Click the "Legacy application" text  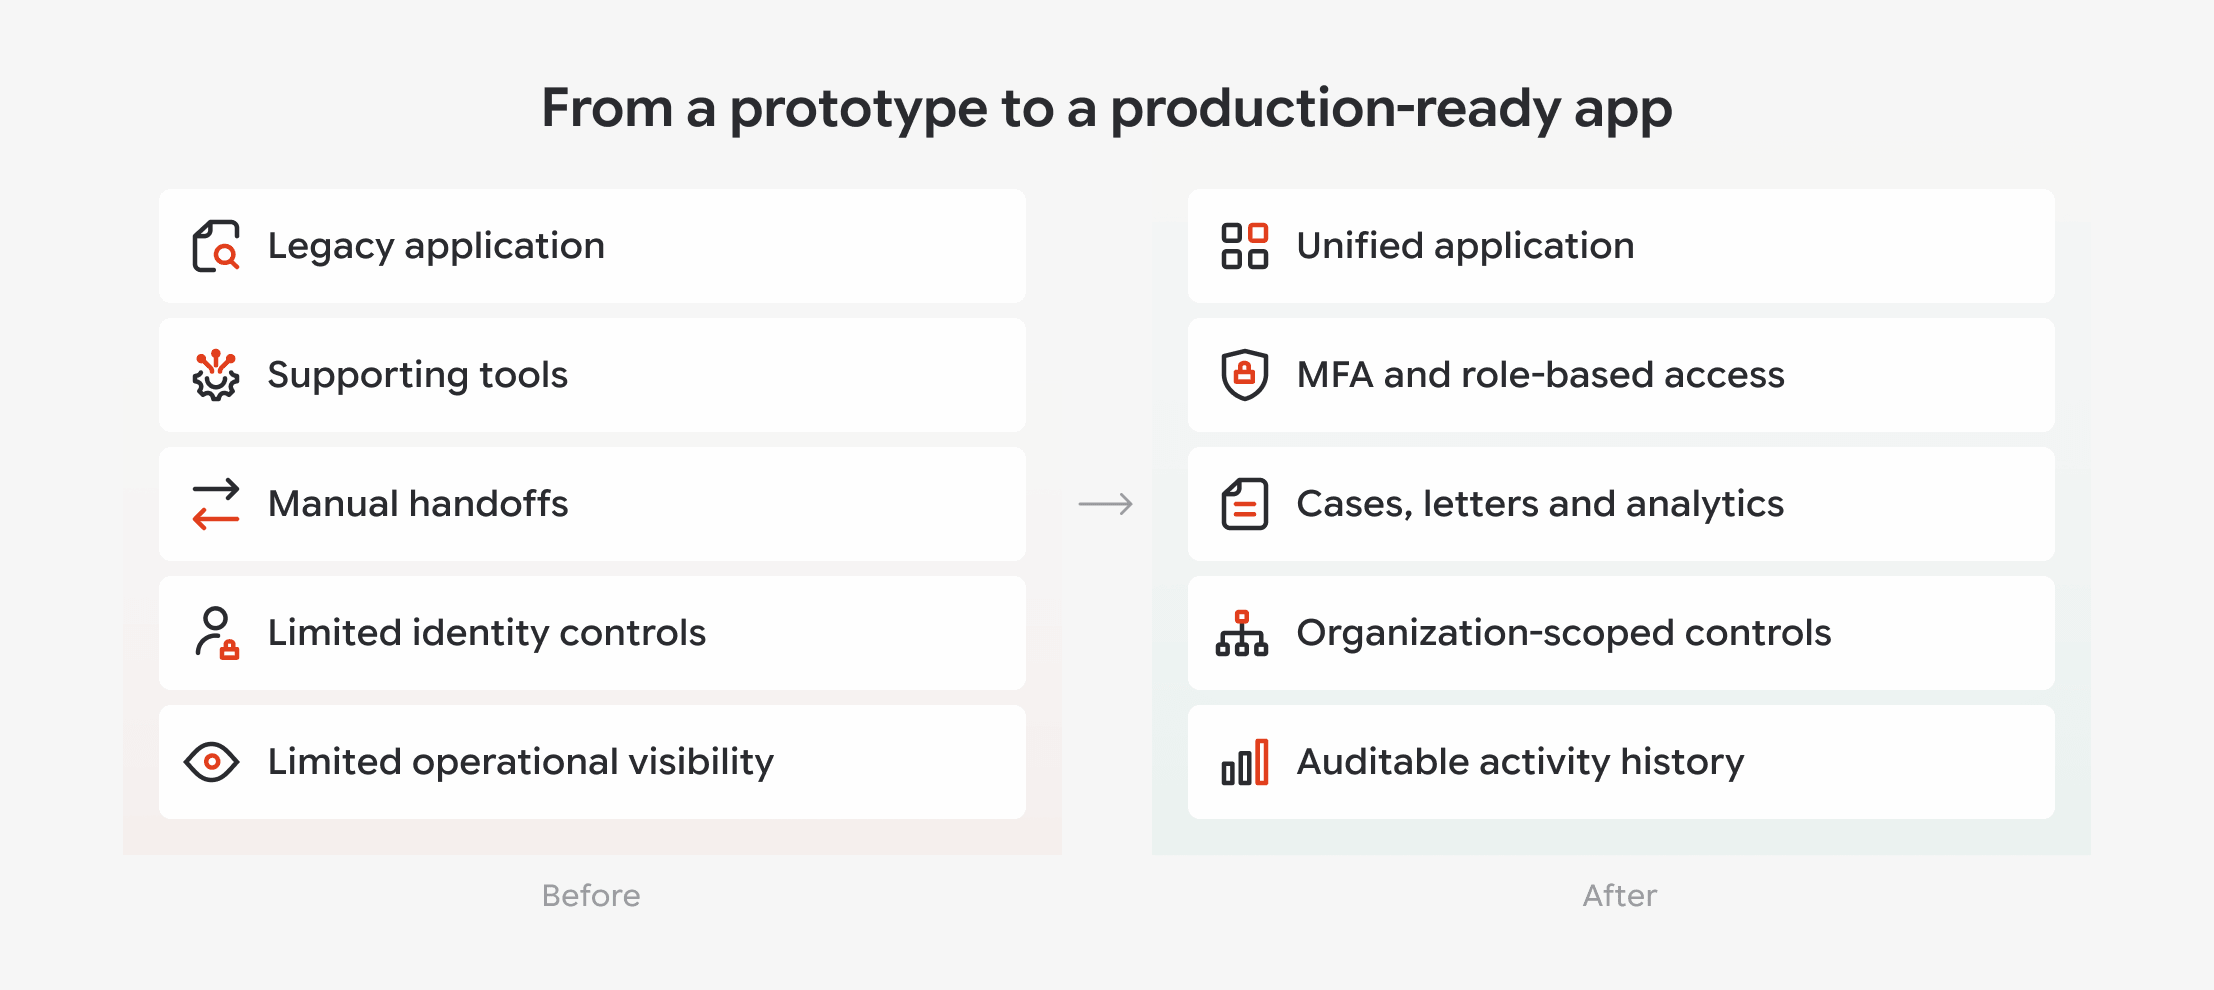[436, 246]
